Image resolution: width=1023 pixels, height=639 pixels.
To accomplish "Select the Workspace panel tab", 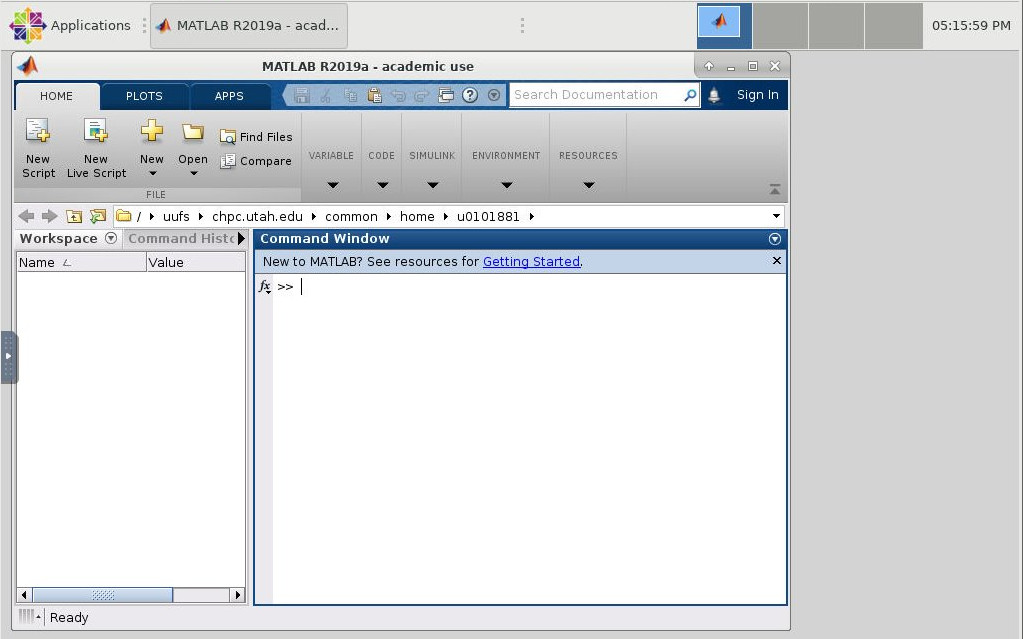I will [58, 239].
